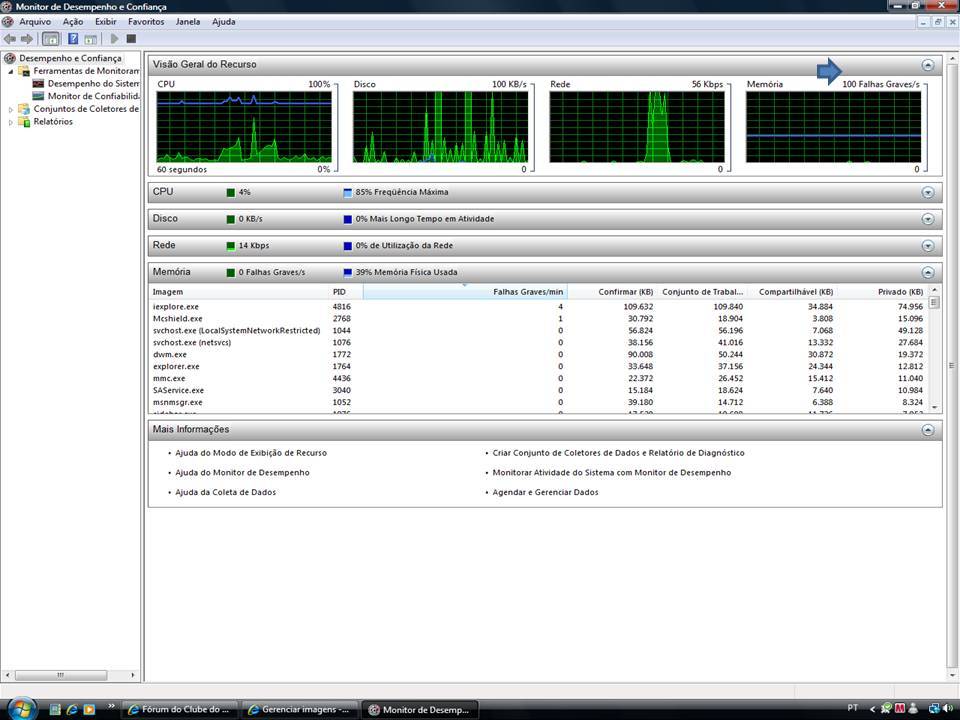Viewport: 960px width, 720px height.
Task: Click the show/hide action pane icon
Action: coord(91,39)
